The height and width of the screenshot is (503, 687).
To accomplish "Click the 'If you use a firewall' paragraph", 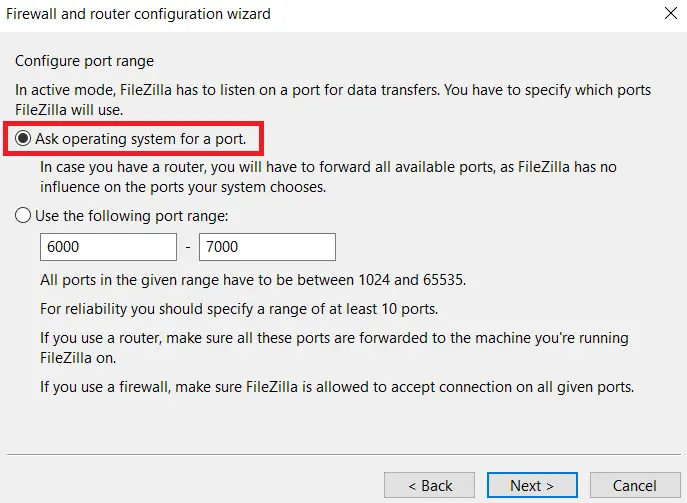I will tap(337, 387).
